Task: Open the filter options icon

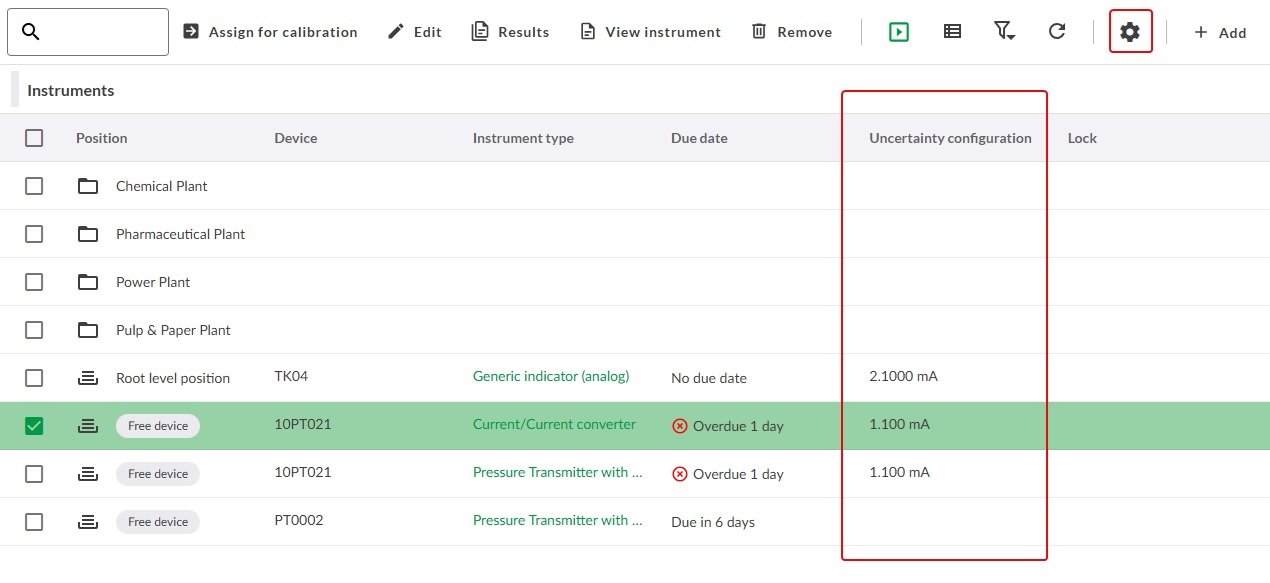Action: pyautogui.click(x=1002, y=31)
